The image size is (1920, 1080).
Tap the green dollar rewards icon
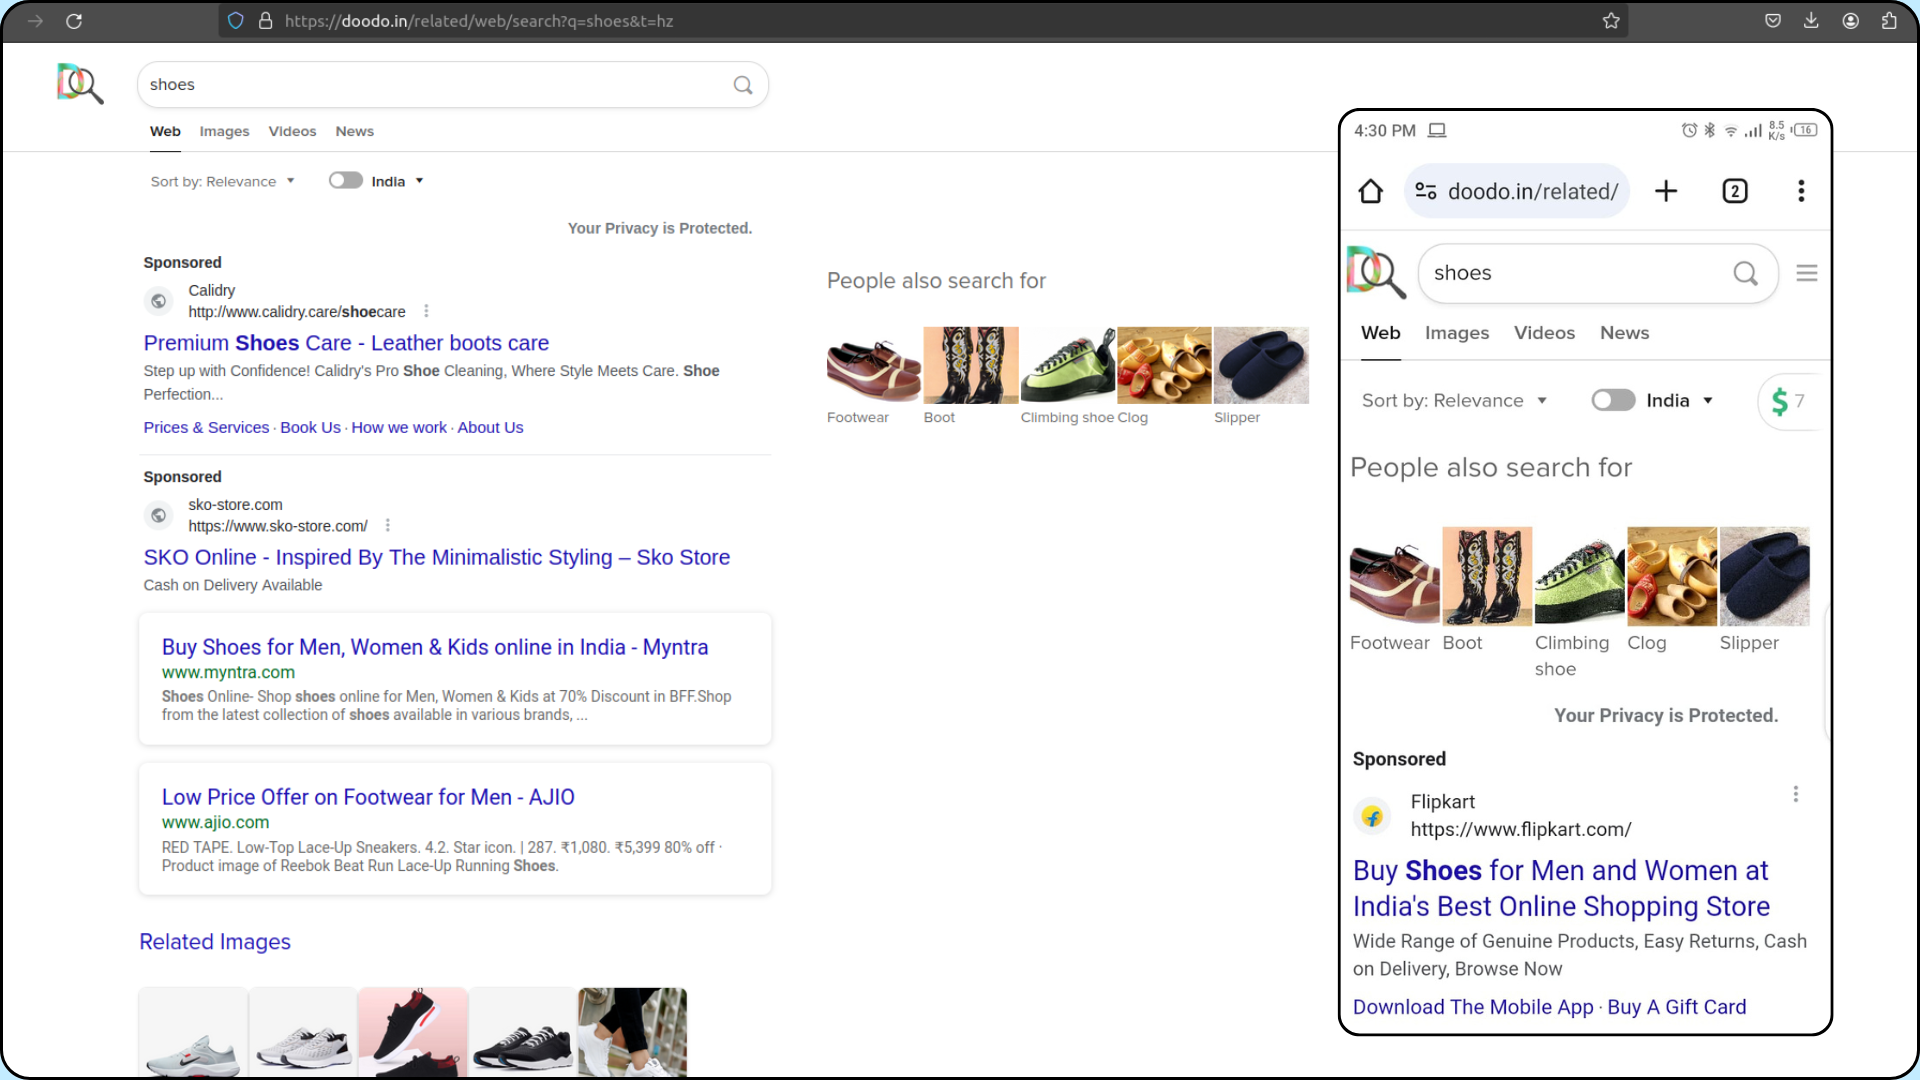(x=1780, y=401)
